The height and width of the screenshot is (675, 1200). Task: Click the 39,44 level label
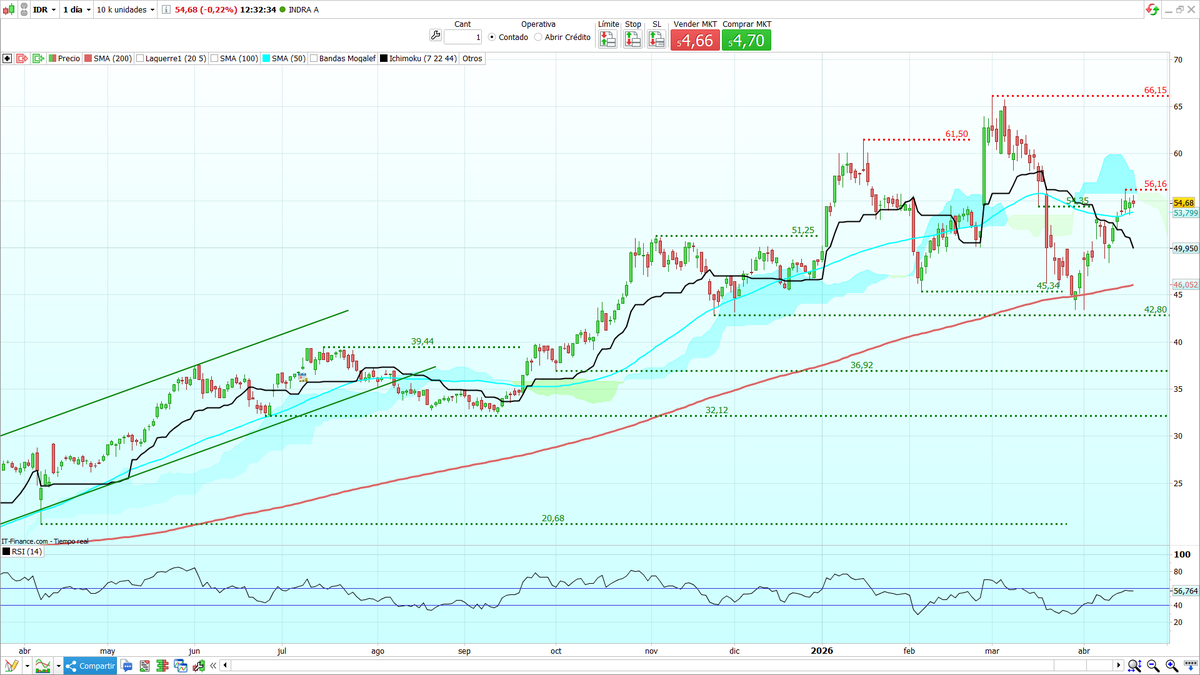coord(423,342)
